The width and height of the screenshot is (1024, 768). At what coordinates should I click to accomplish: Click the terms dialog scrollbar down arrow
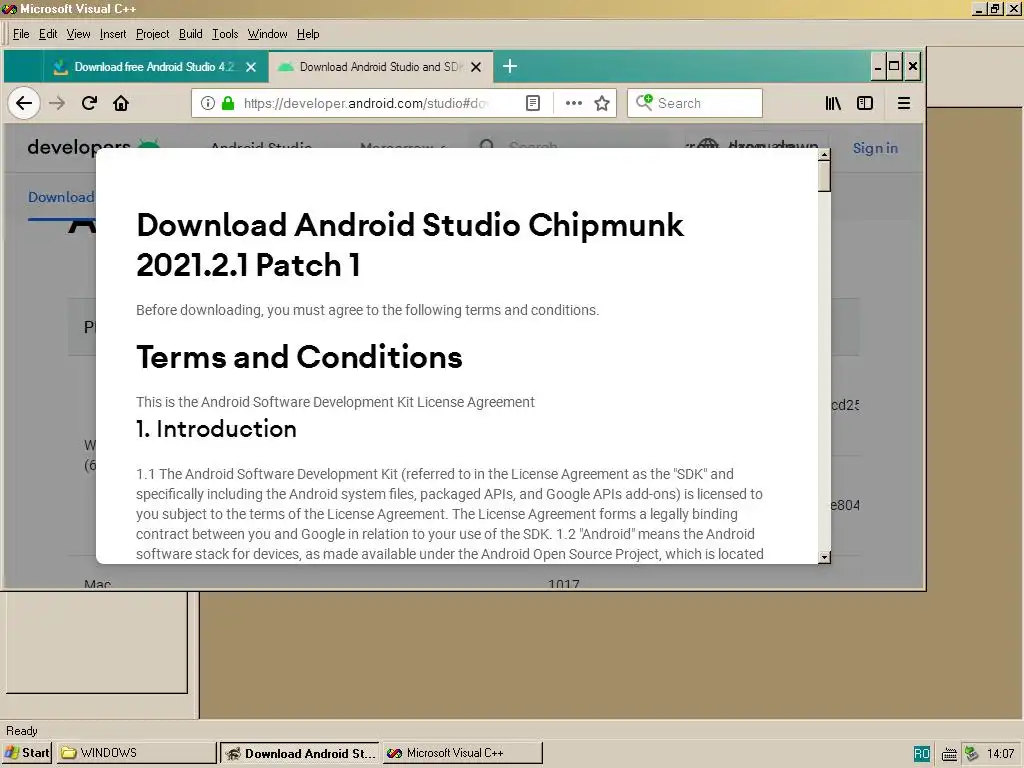coord(824,557)
